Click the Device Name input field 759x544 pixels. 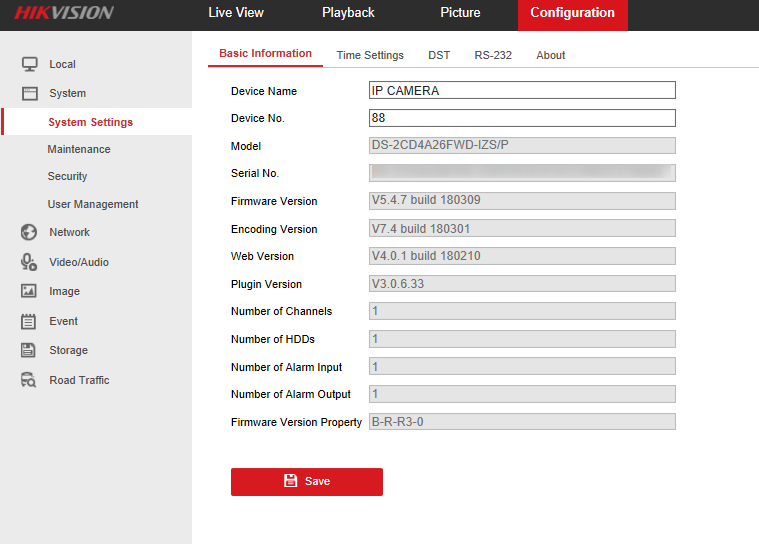click(x=522, y=90)
